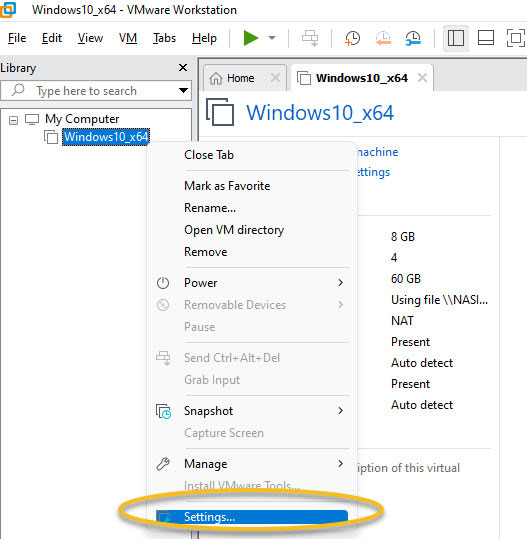
Task: Click the Snapshot menu icon
Action: (x=163, y=411)
